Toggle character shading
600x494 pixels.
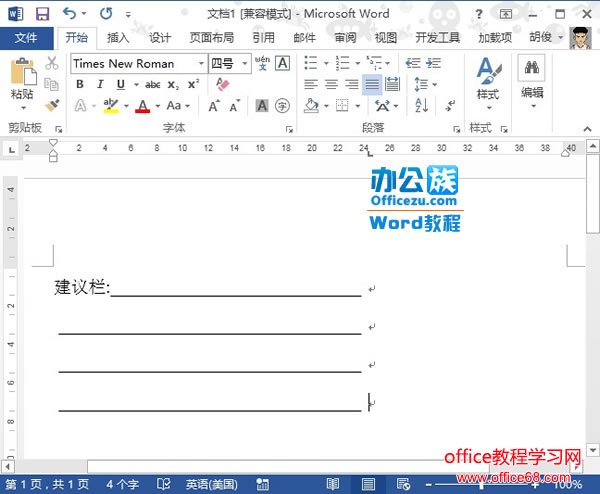point(262,106)
